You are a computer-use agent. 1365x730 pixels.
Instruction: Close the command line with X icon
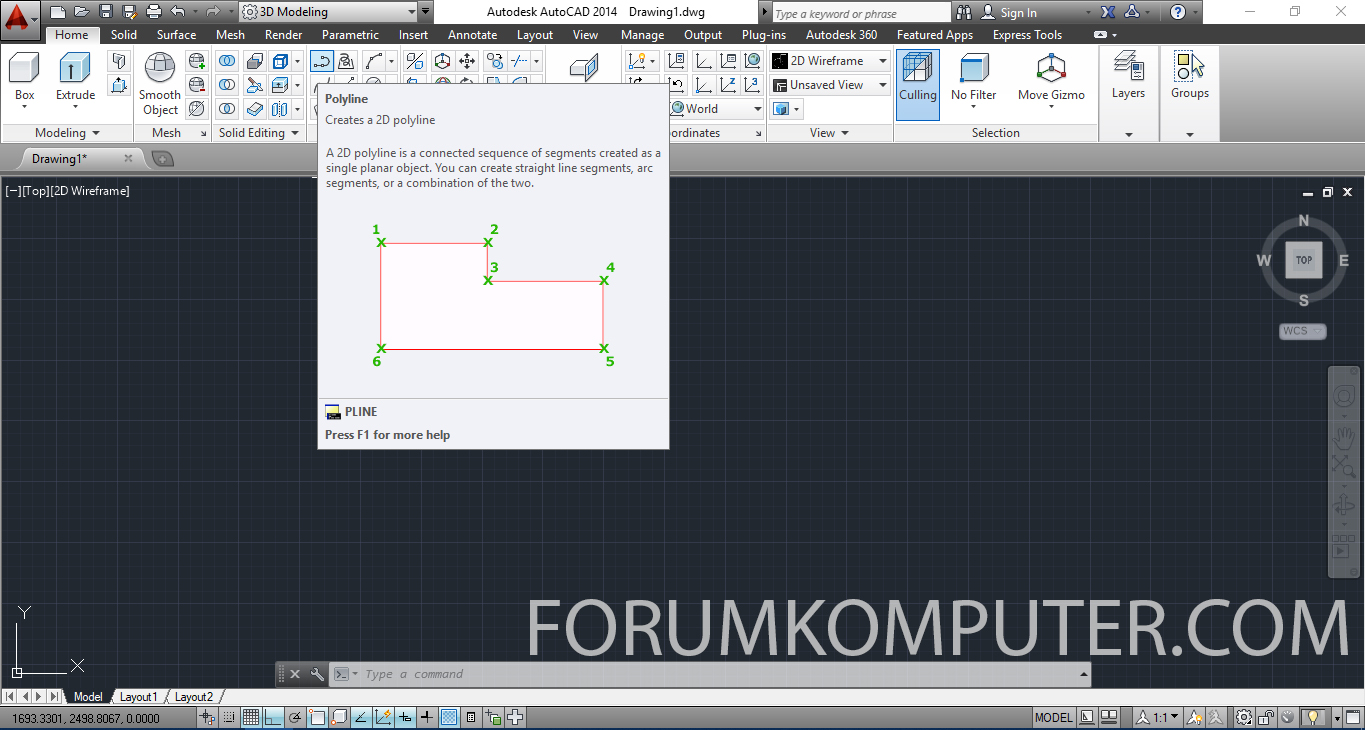tap(295, 674)
